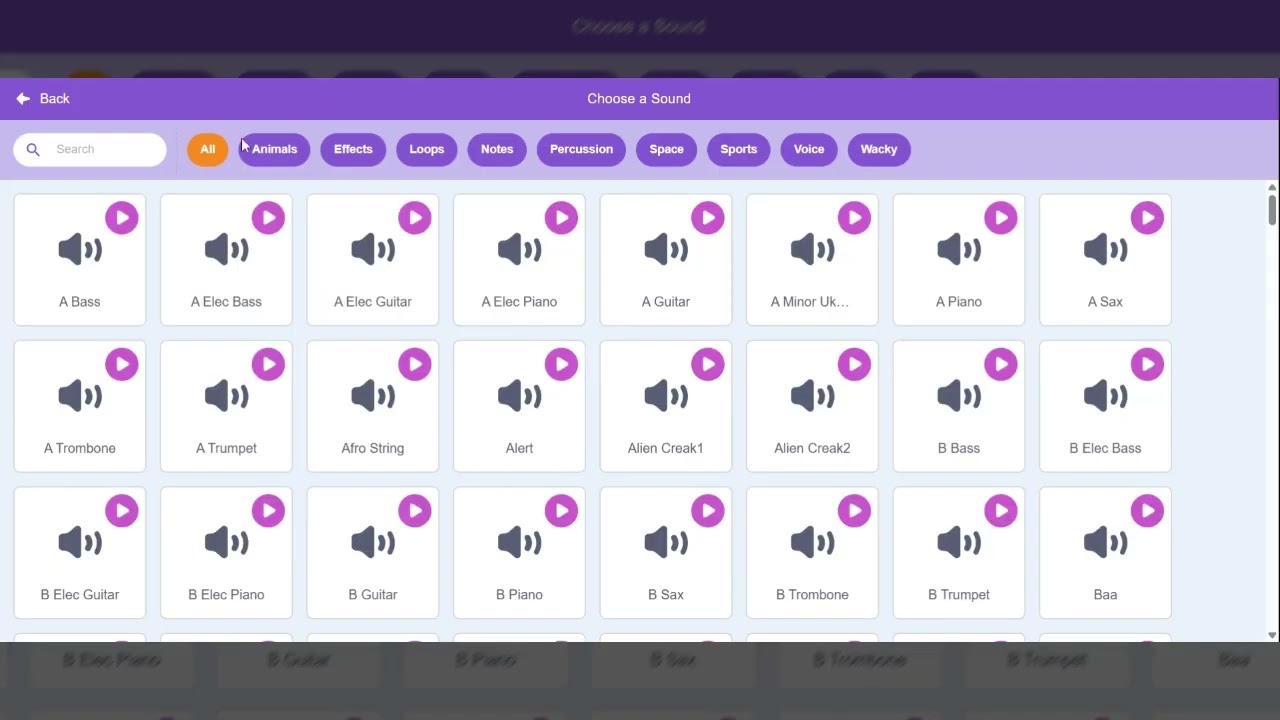1280x720 pixels.
Task: Play the Alien Creak1 preview
Action: [708, 365]
